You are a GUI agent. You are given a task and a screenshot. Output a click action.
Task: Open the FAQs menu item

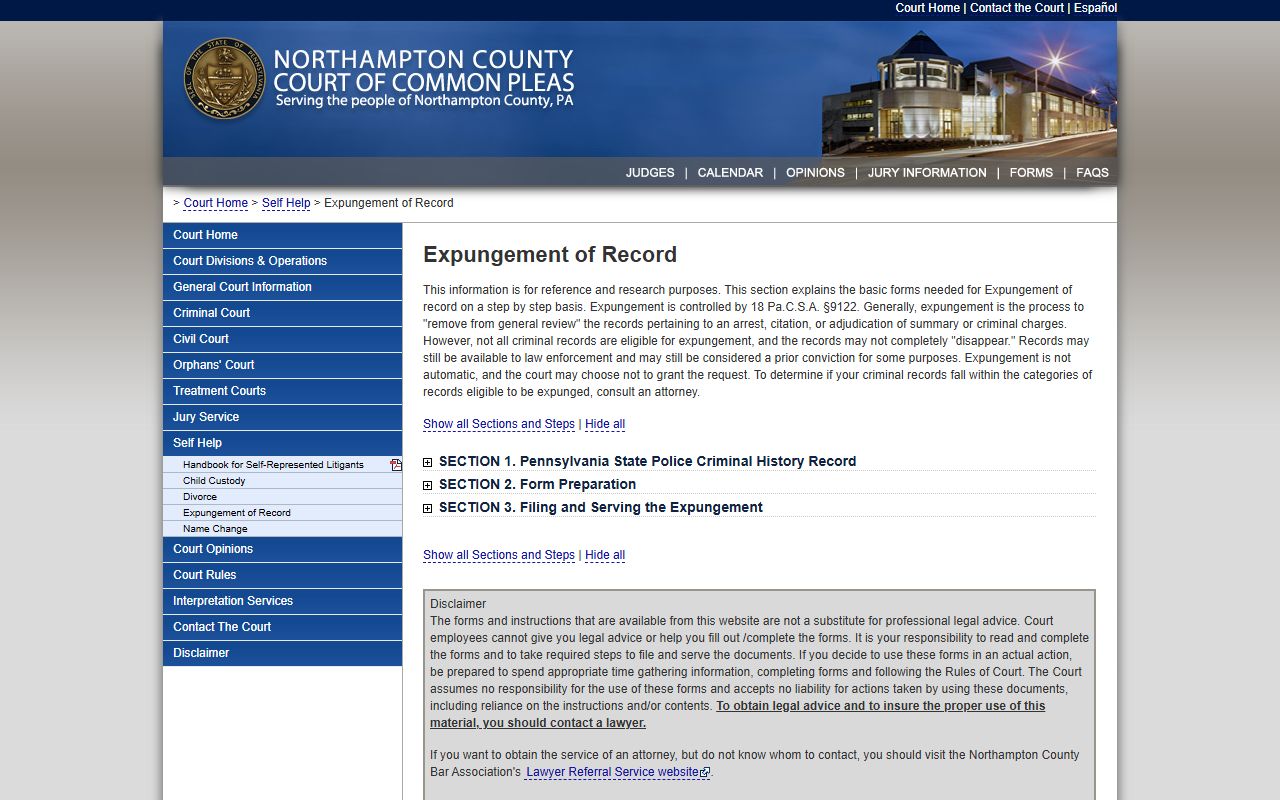tap(1092, 173)
